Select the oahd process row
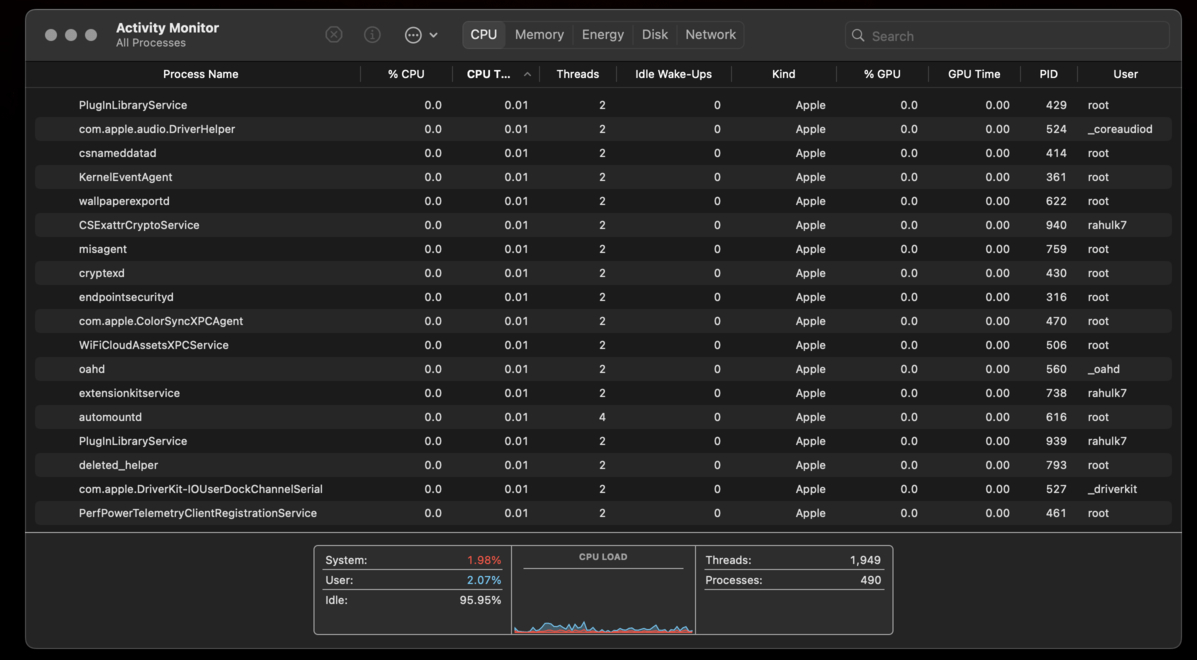This screenshot has width=1197, height=660. [x=603, y=369]
